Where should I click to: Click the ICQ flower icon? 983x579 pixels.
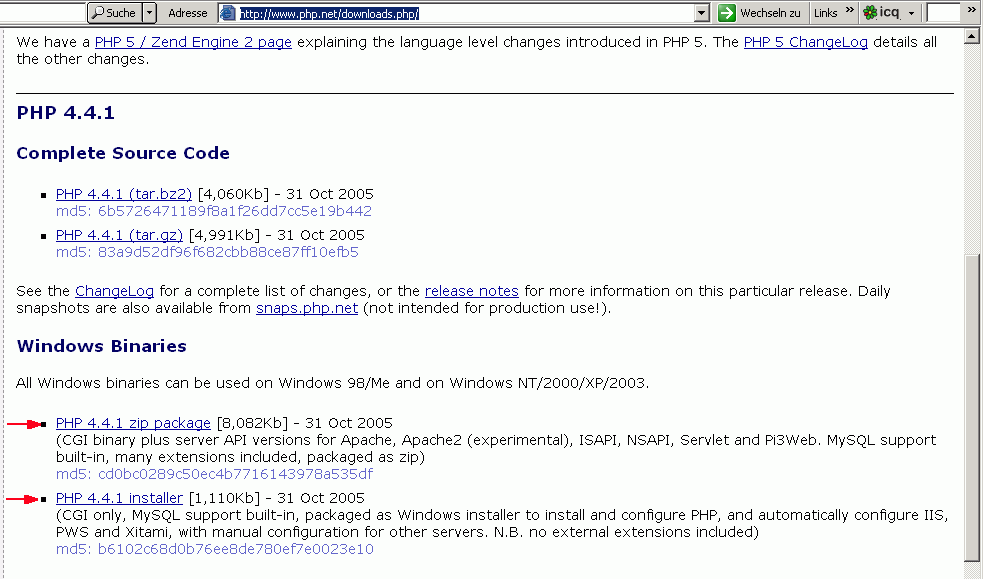[870, 13]
